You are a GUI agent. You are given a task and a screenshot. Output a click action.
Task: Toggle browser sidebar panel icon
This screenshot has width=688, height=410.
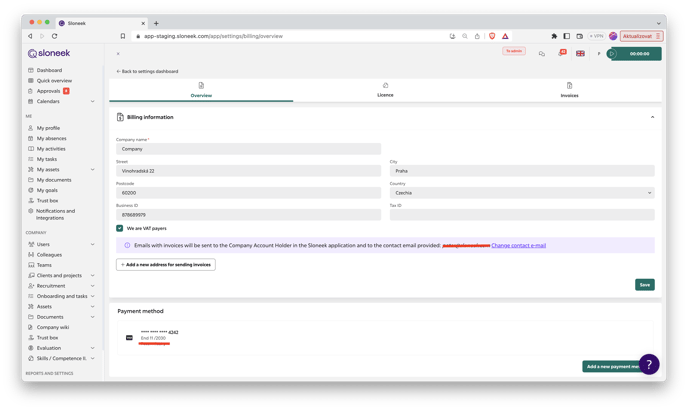click(x=567, y=36)
